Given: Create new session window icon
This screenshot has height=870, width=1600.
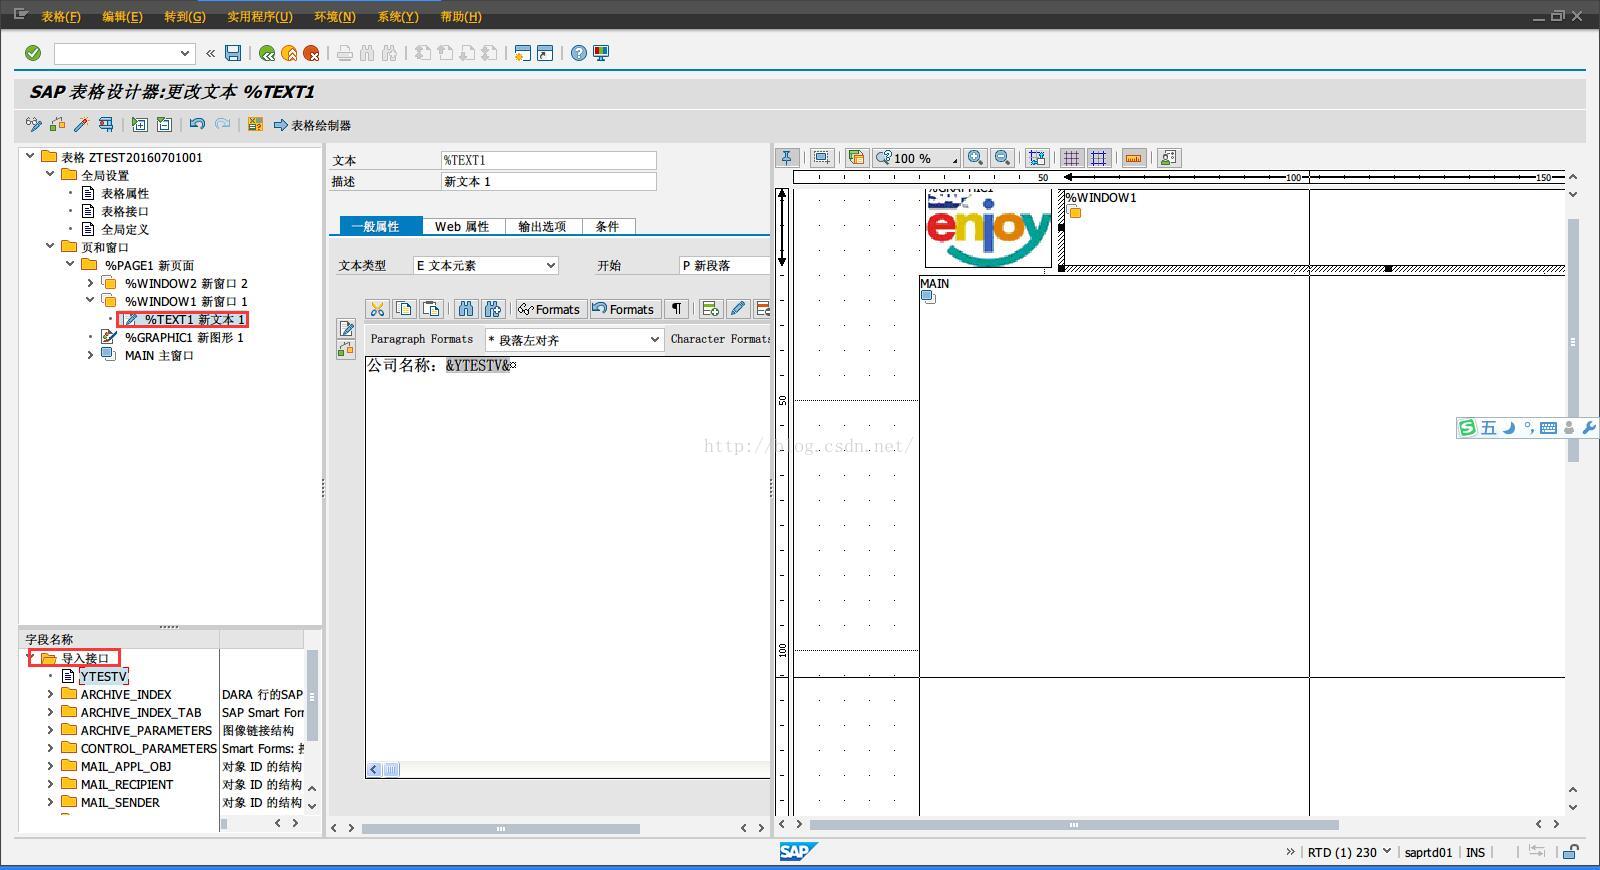Looking at the screenshot, I should tap(523, 53).
